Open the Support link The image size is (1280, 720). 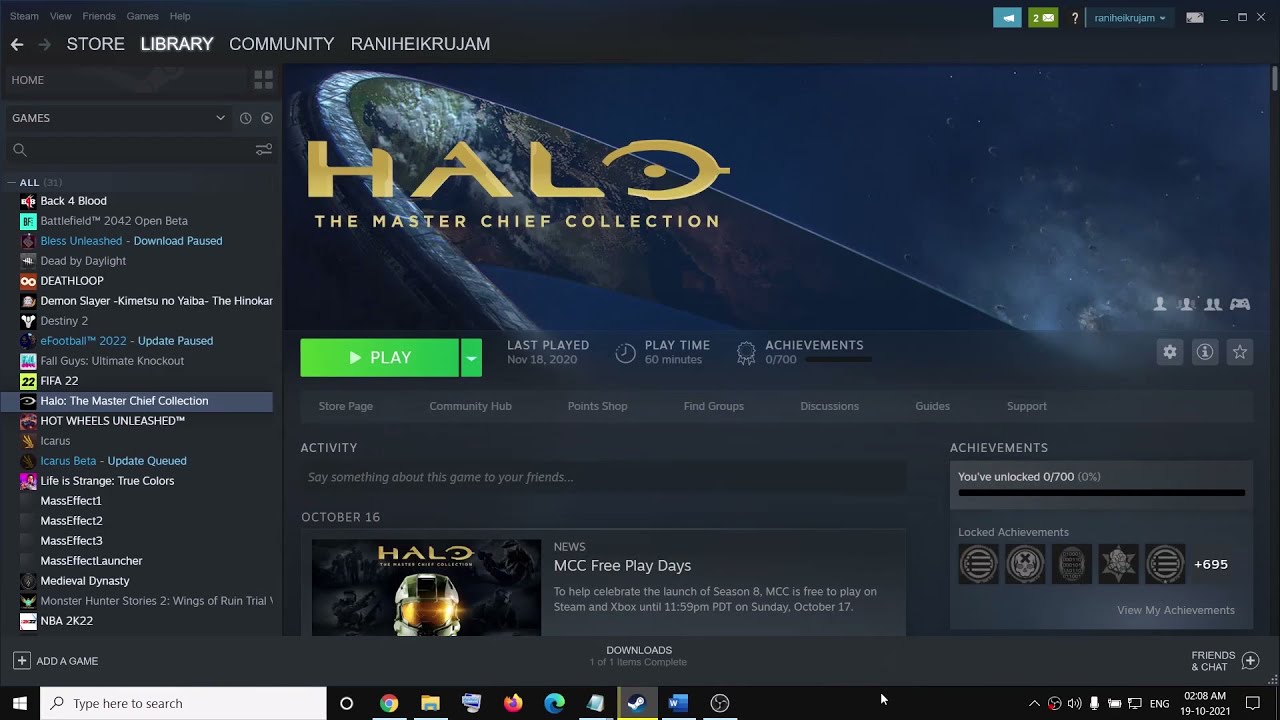[x=1027, y=406]
